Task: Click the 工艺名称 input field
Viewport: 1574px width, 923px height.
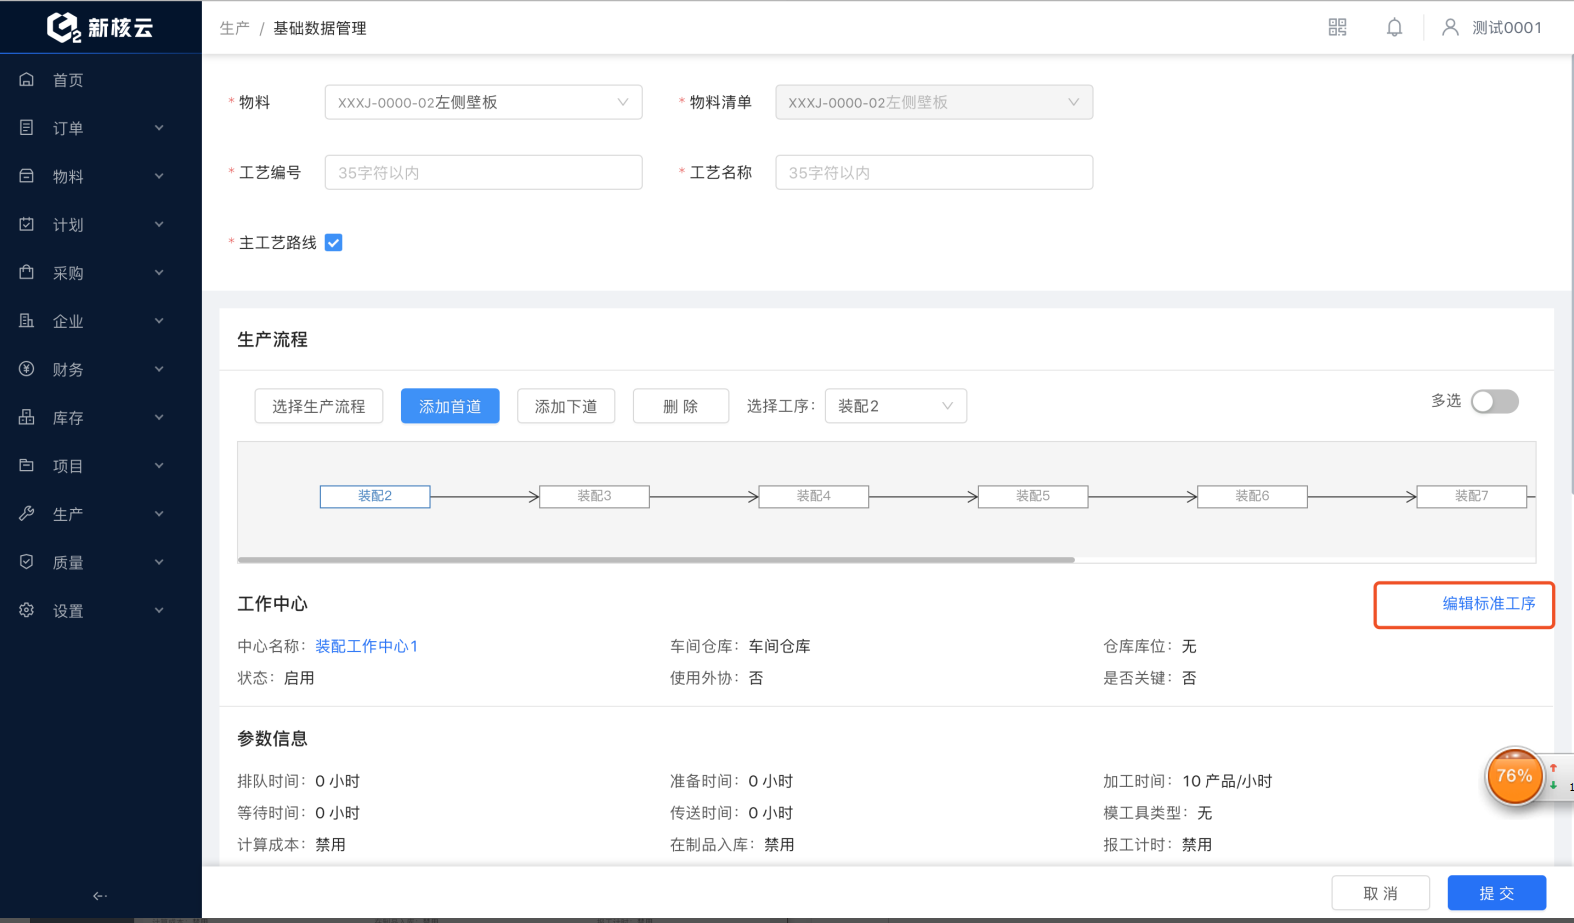Action: click(x=934, y=172)
